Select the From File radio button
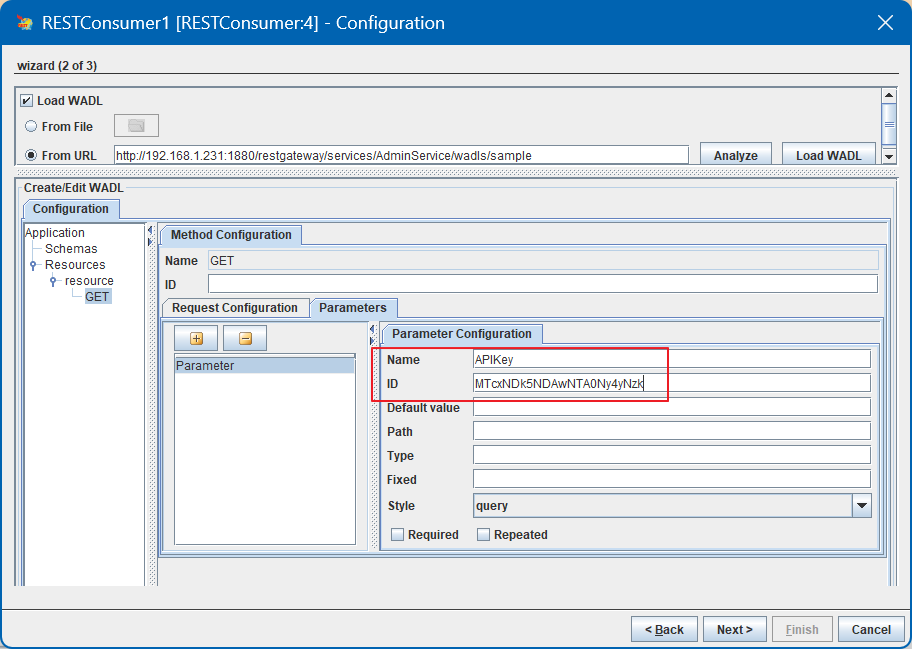Screen dimensions: 912x649 pos(31,127)
